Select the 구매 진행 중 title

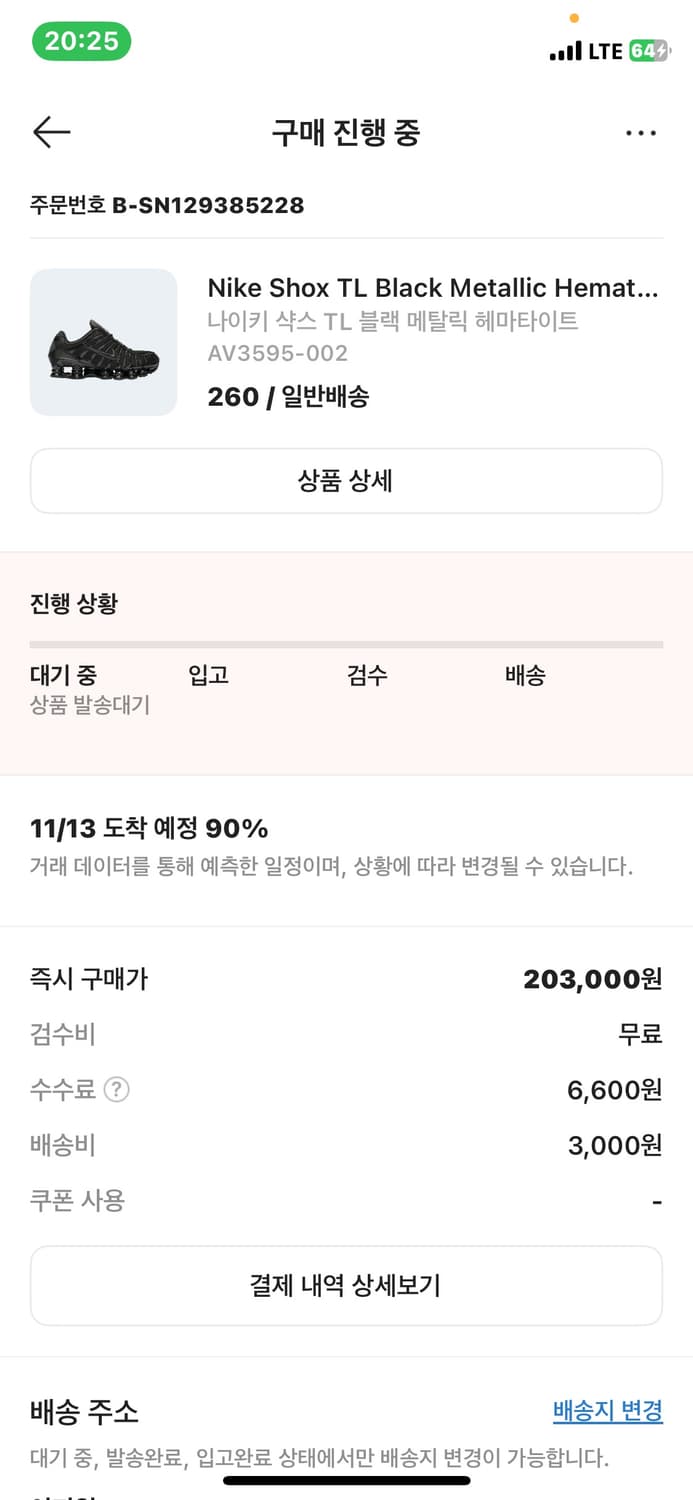tap(346, 132)
